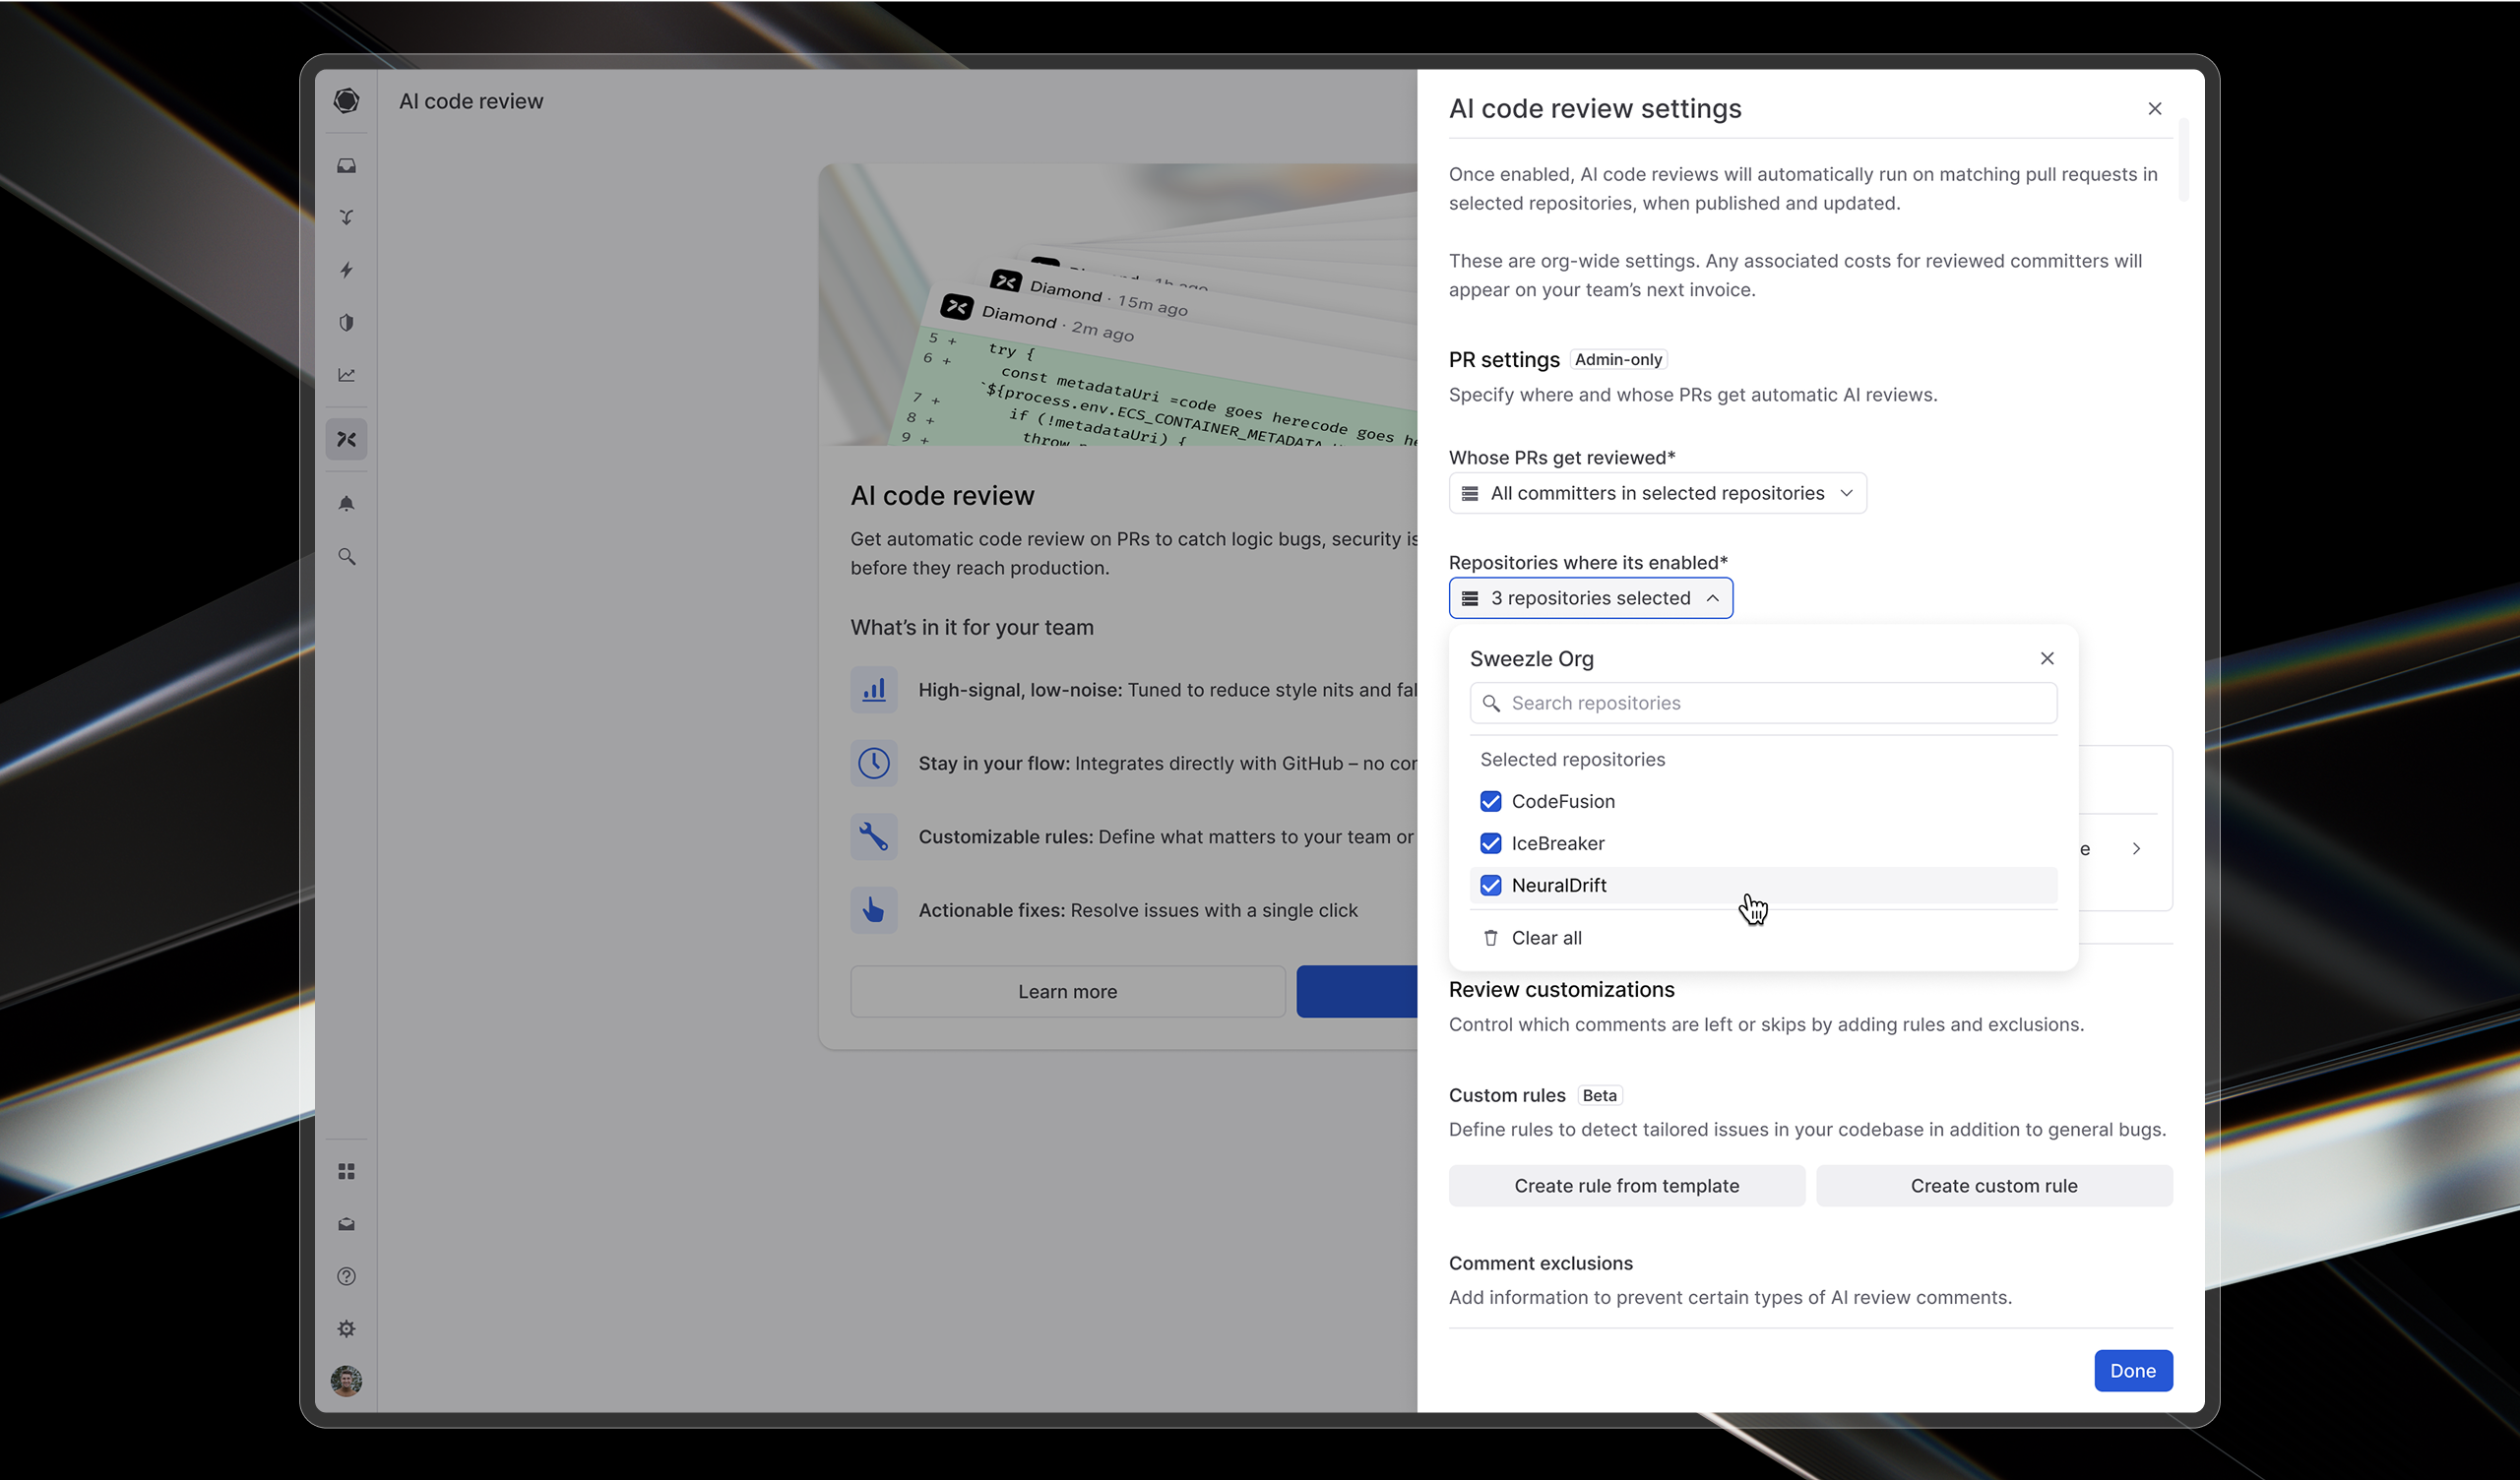
Task: Click the Search repositories input field
Action: click(x=1764, y=704)
